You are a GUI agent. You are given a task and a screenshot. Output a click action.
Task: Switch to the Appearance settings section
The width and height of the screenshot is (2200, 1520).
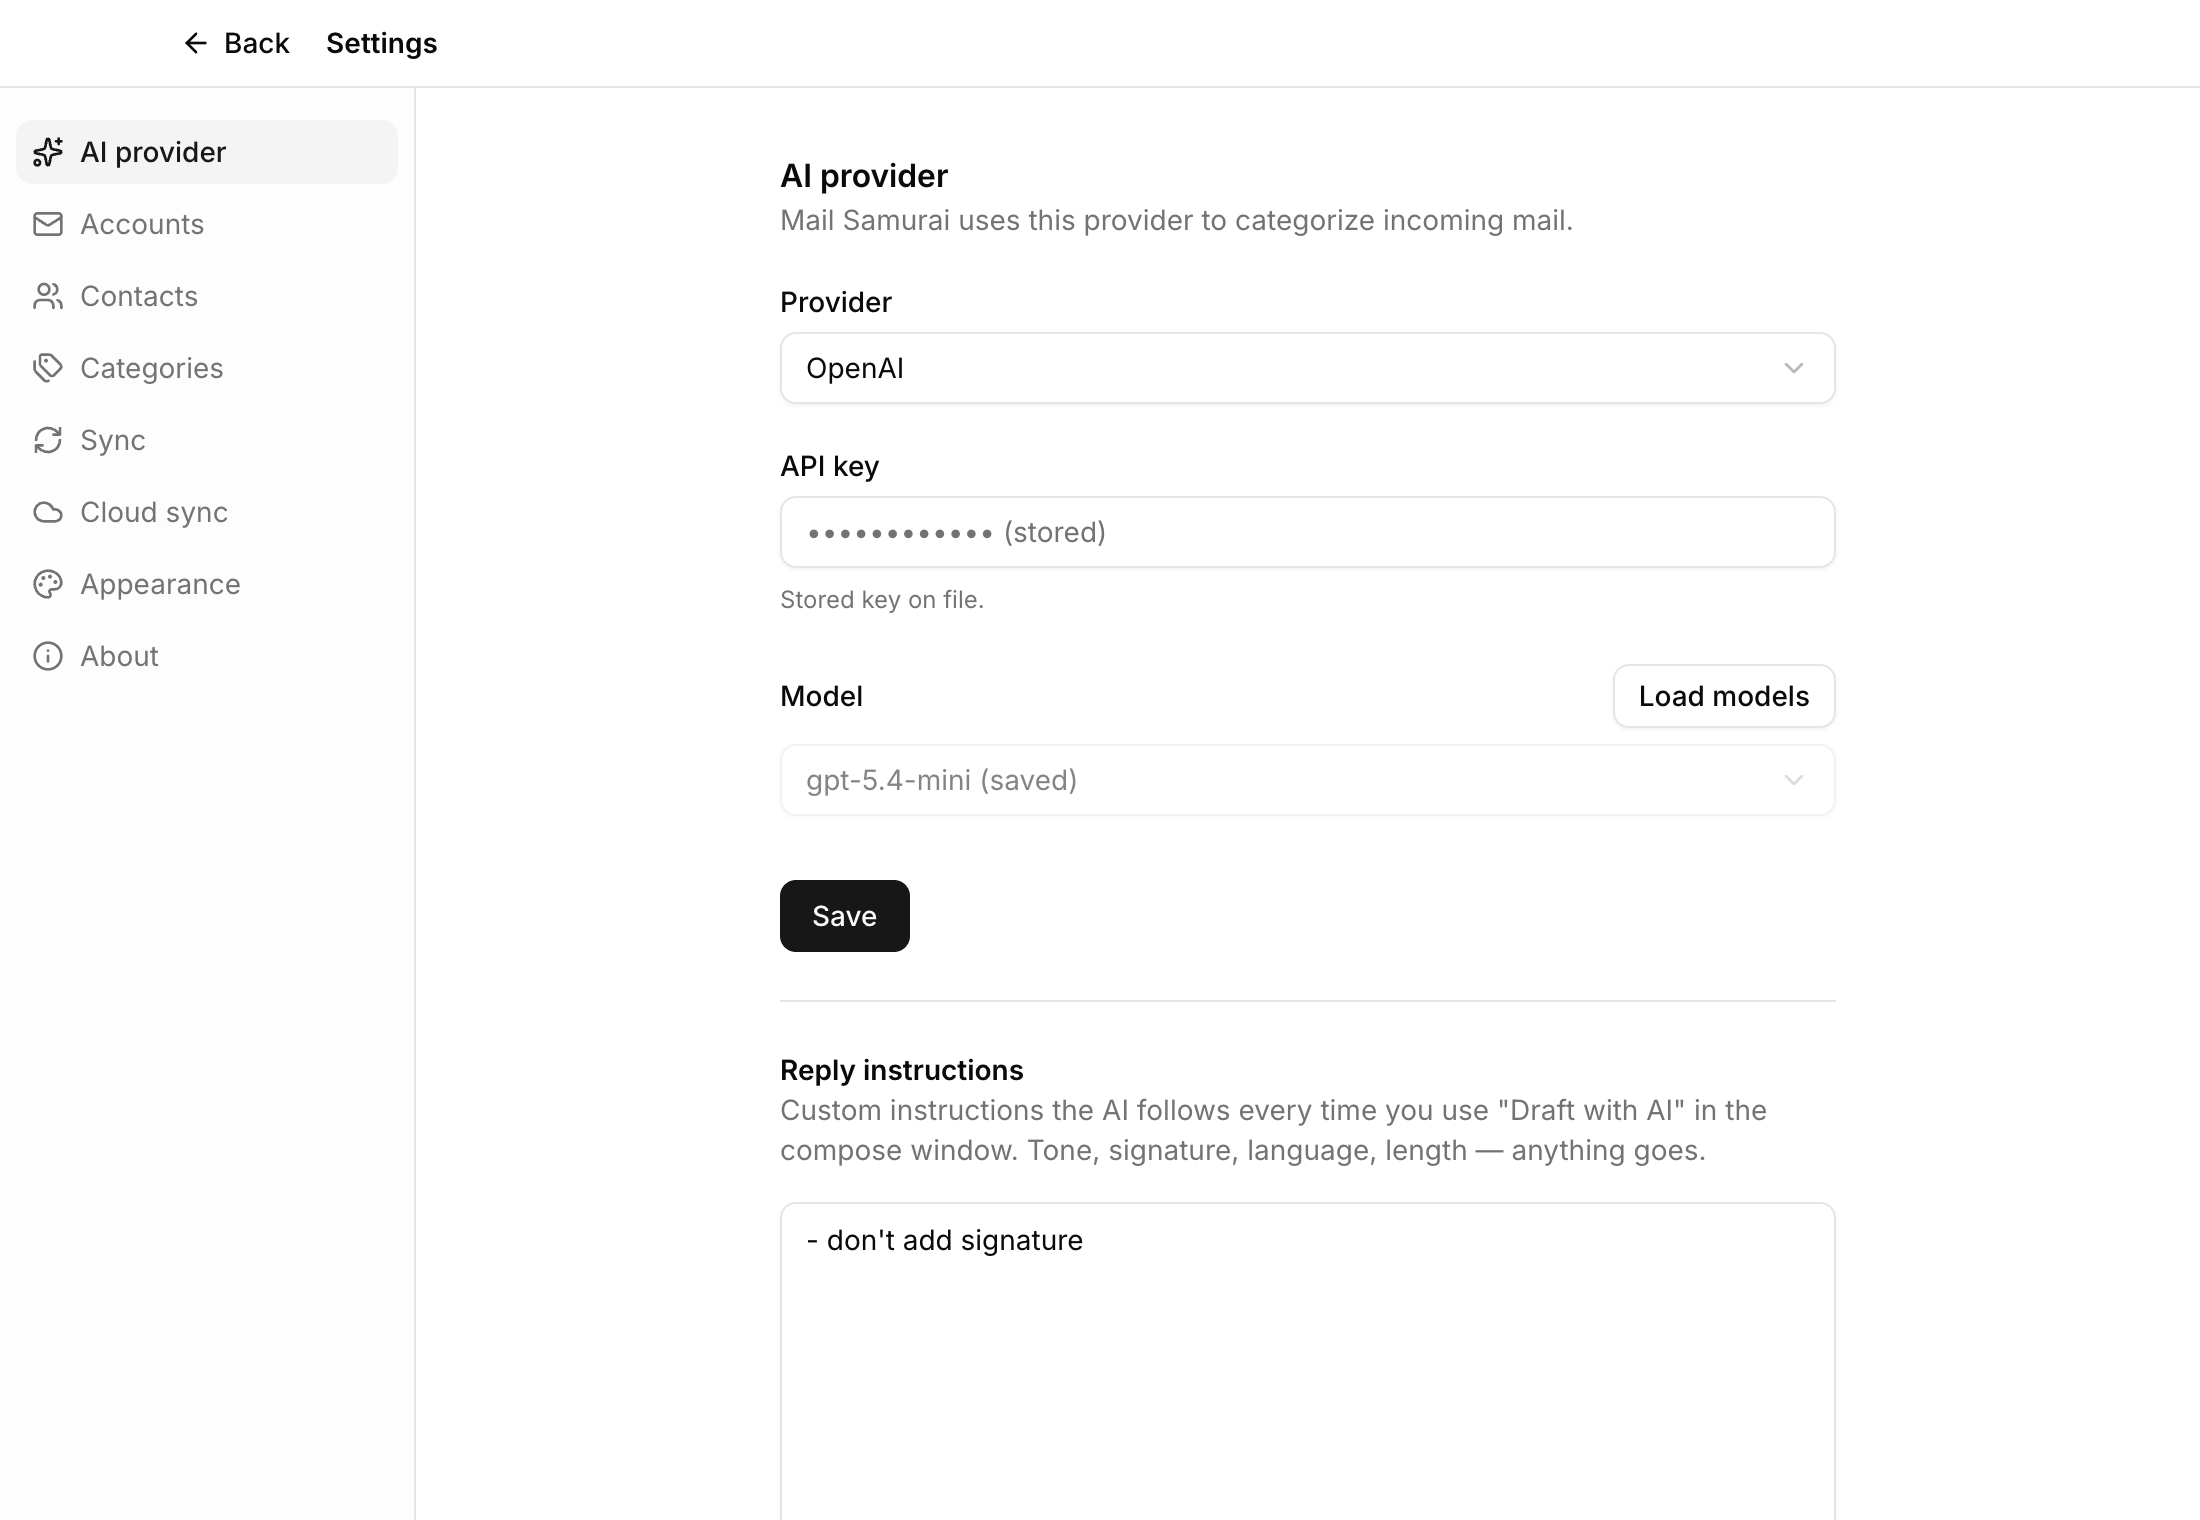(x=160, y=584)
